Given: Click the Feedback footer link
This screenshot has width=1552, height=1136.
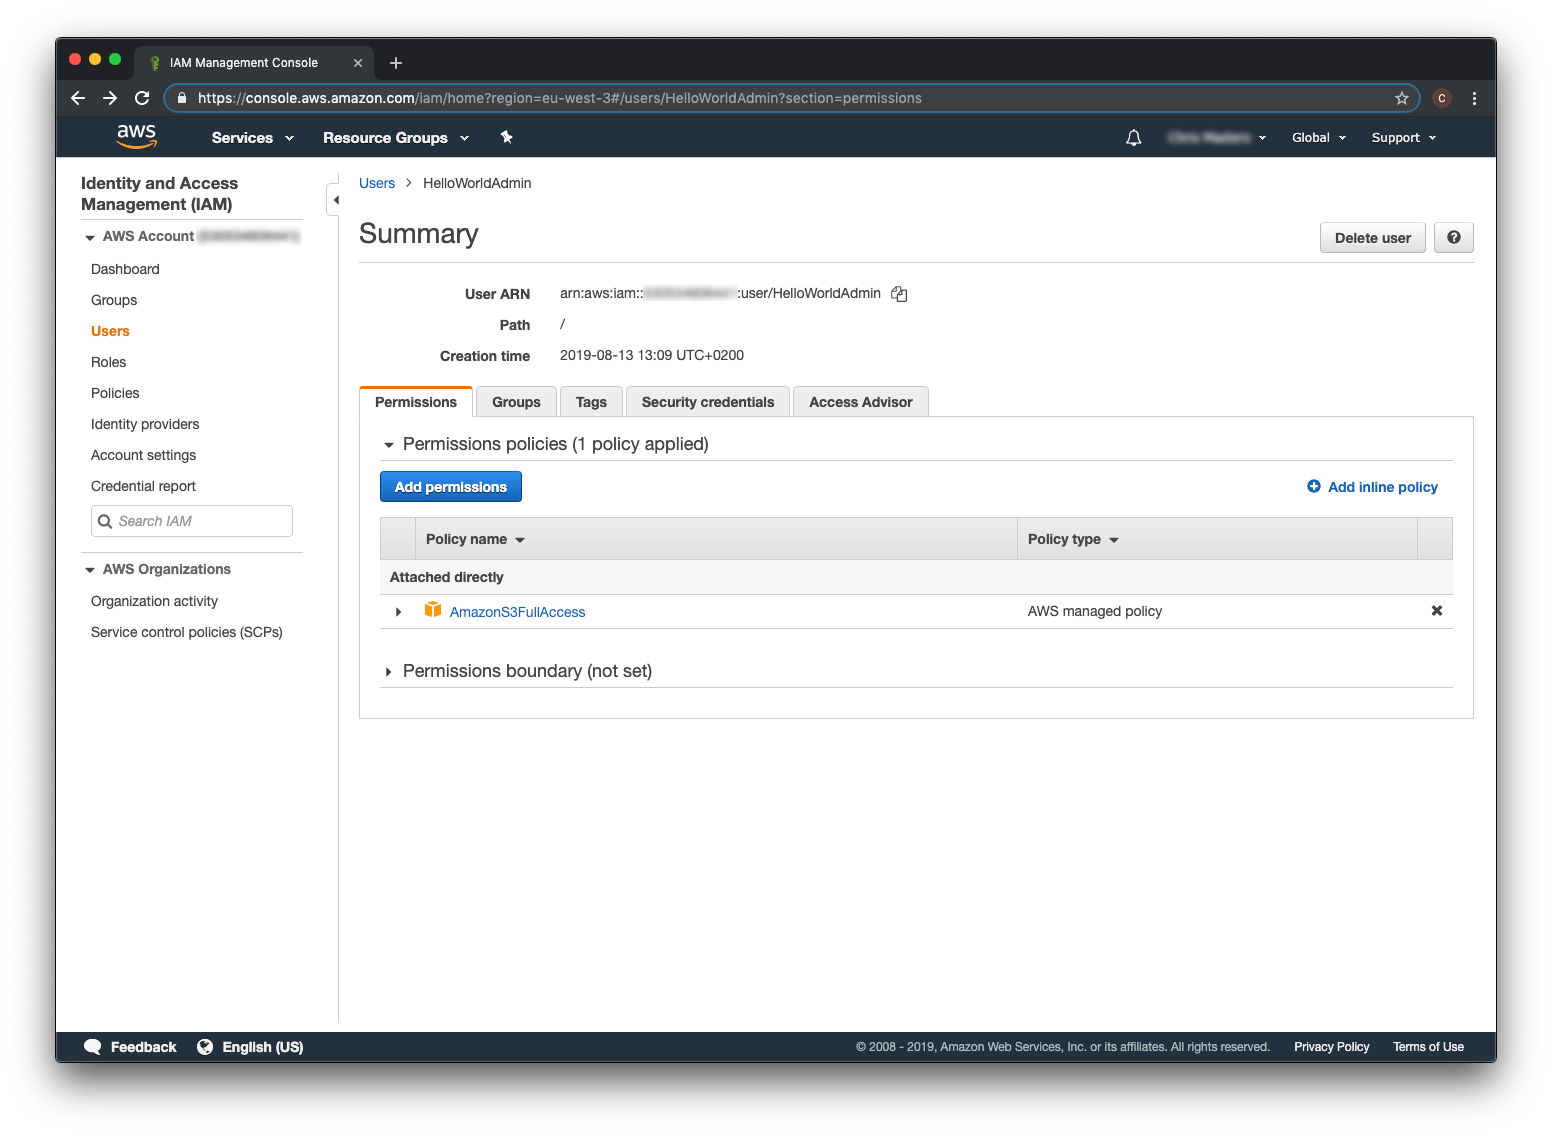Looking at the screenshot, I should pos(143,1047).
